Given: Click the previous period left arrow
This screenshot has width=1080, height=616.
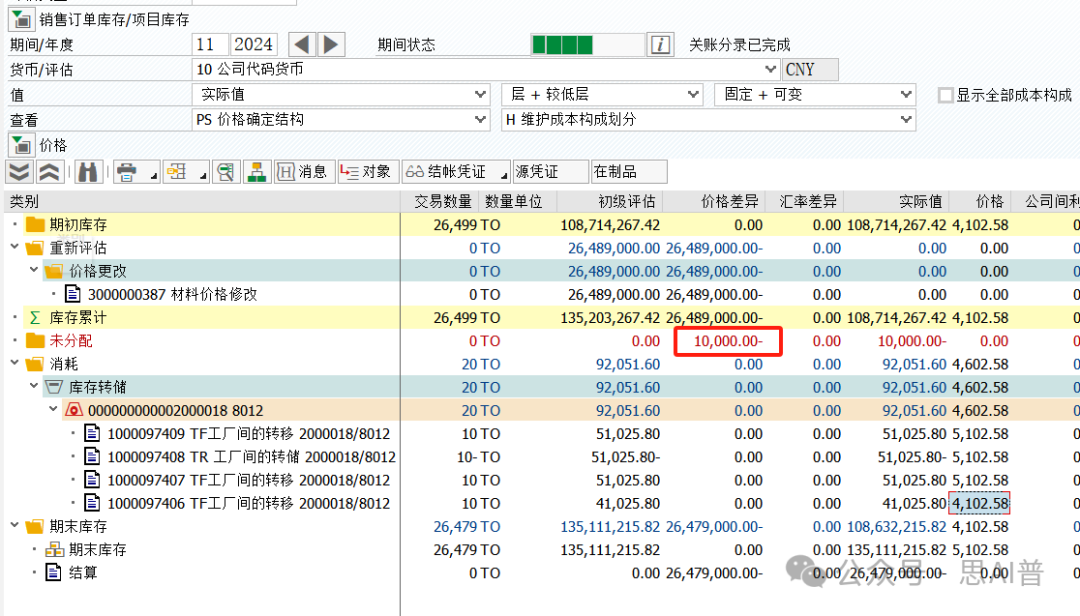Looking at the screenshot, I should coord(301,45).
